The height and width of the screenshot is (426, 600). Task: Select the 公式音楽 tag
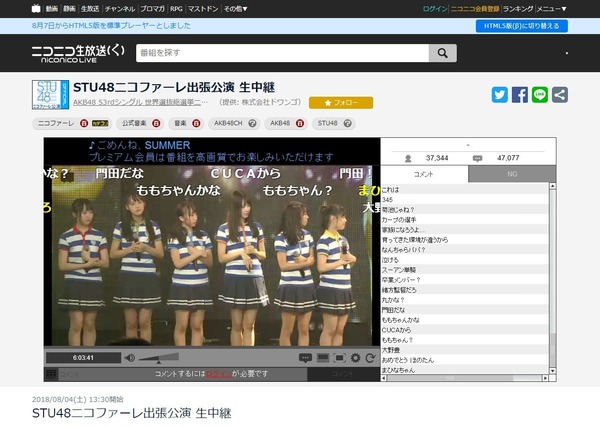click(134, 123)
